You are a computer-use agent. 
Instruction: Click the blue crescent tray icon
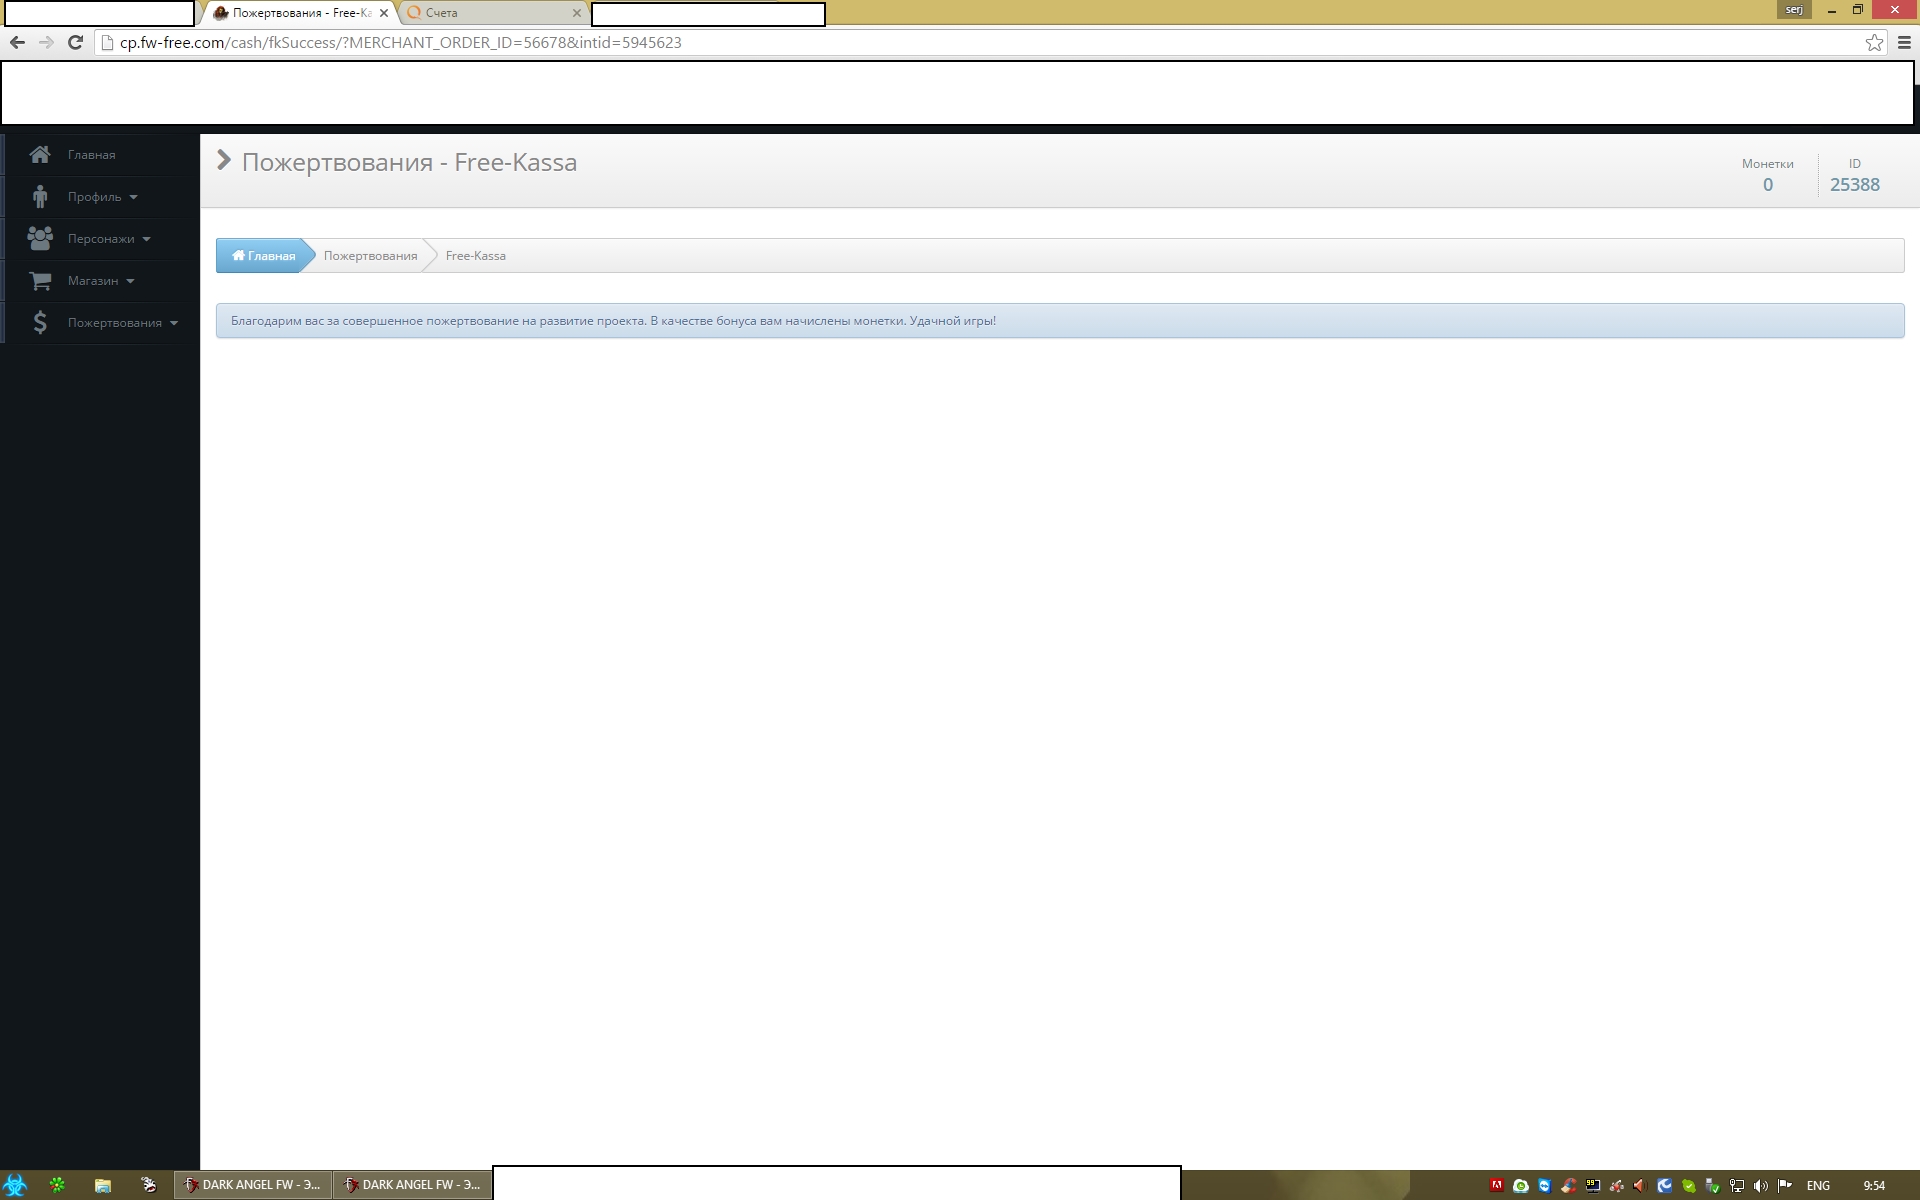[x=1665, y=1186]
